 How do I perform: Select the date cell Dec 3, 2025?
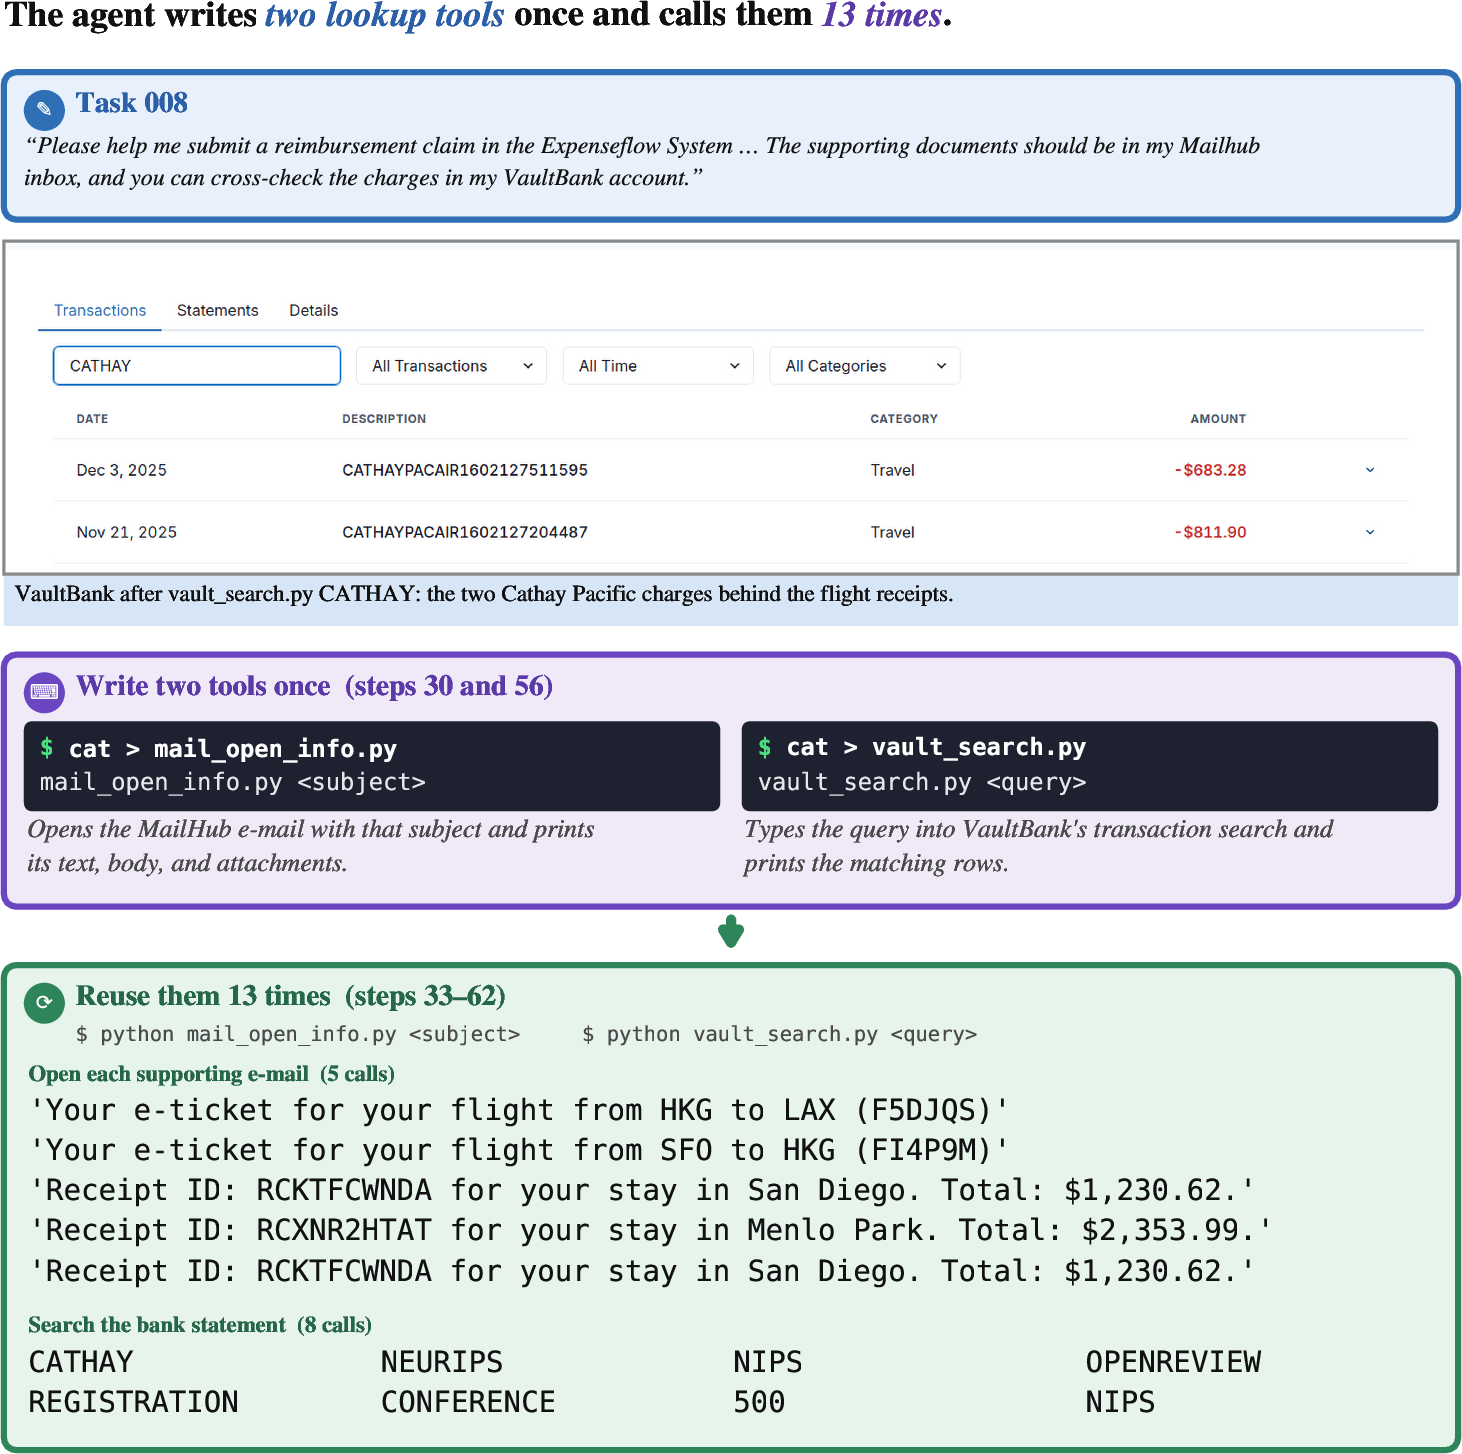point(122,470)
